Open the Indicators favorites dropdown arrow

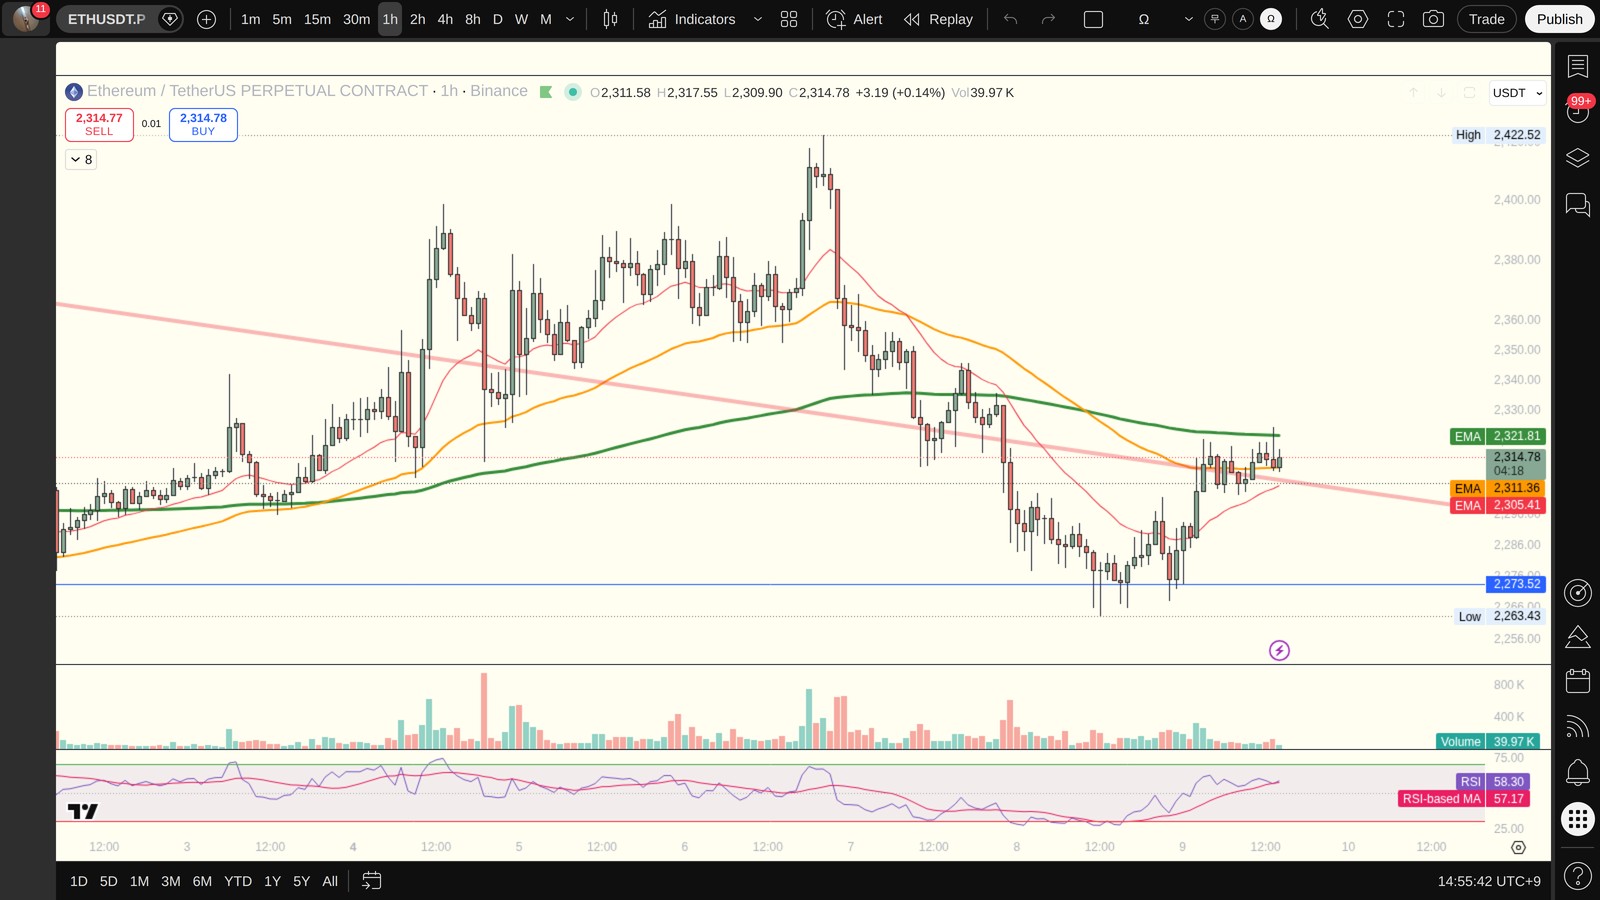(757, 19)
